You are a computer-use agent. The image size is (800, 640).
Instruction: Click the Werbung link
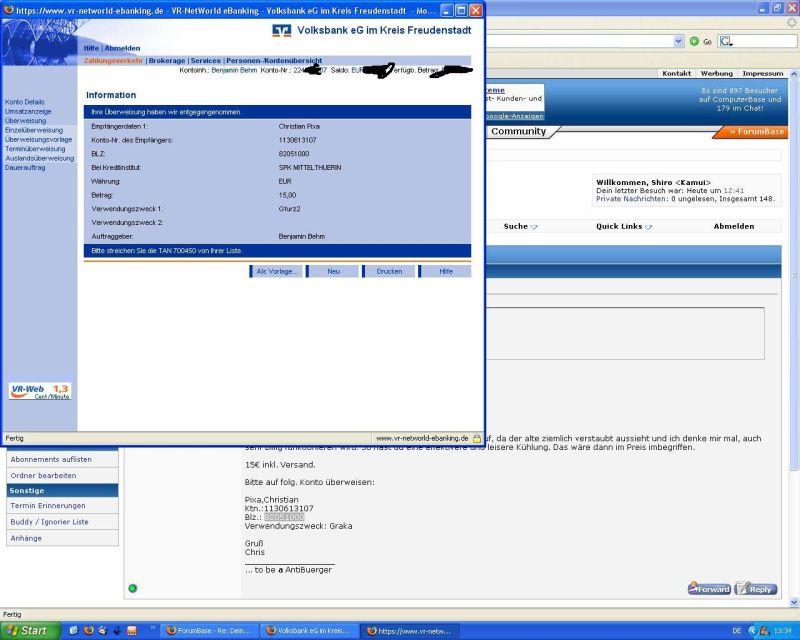(716, 73)
